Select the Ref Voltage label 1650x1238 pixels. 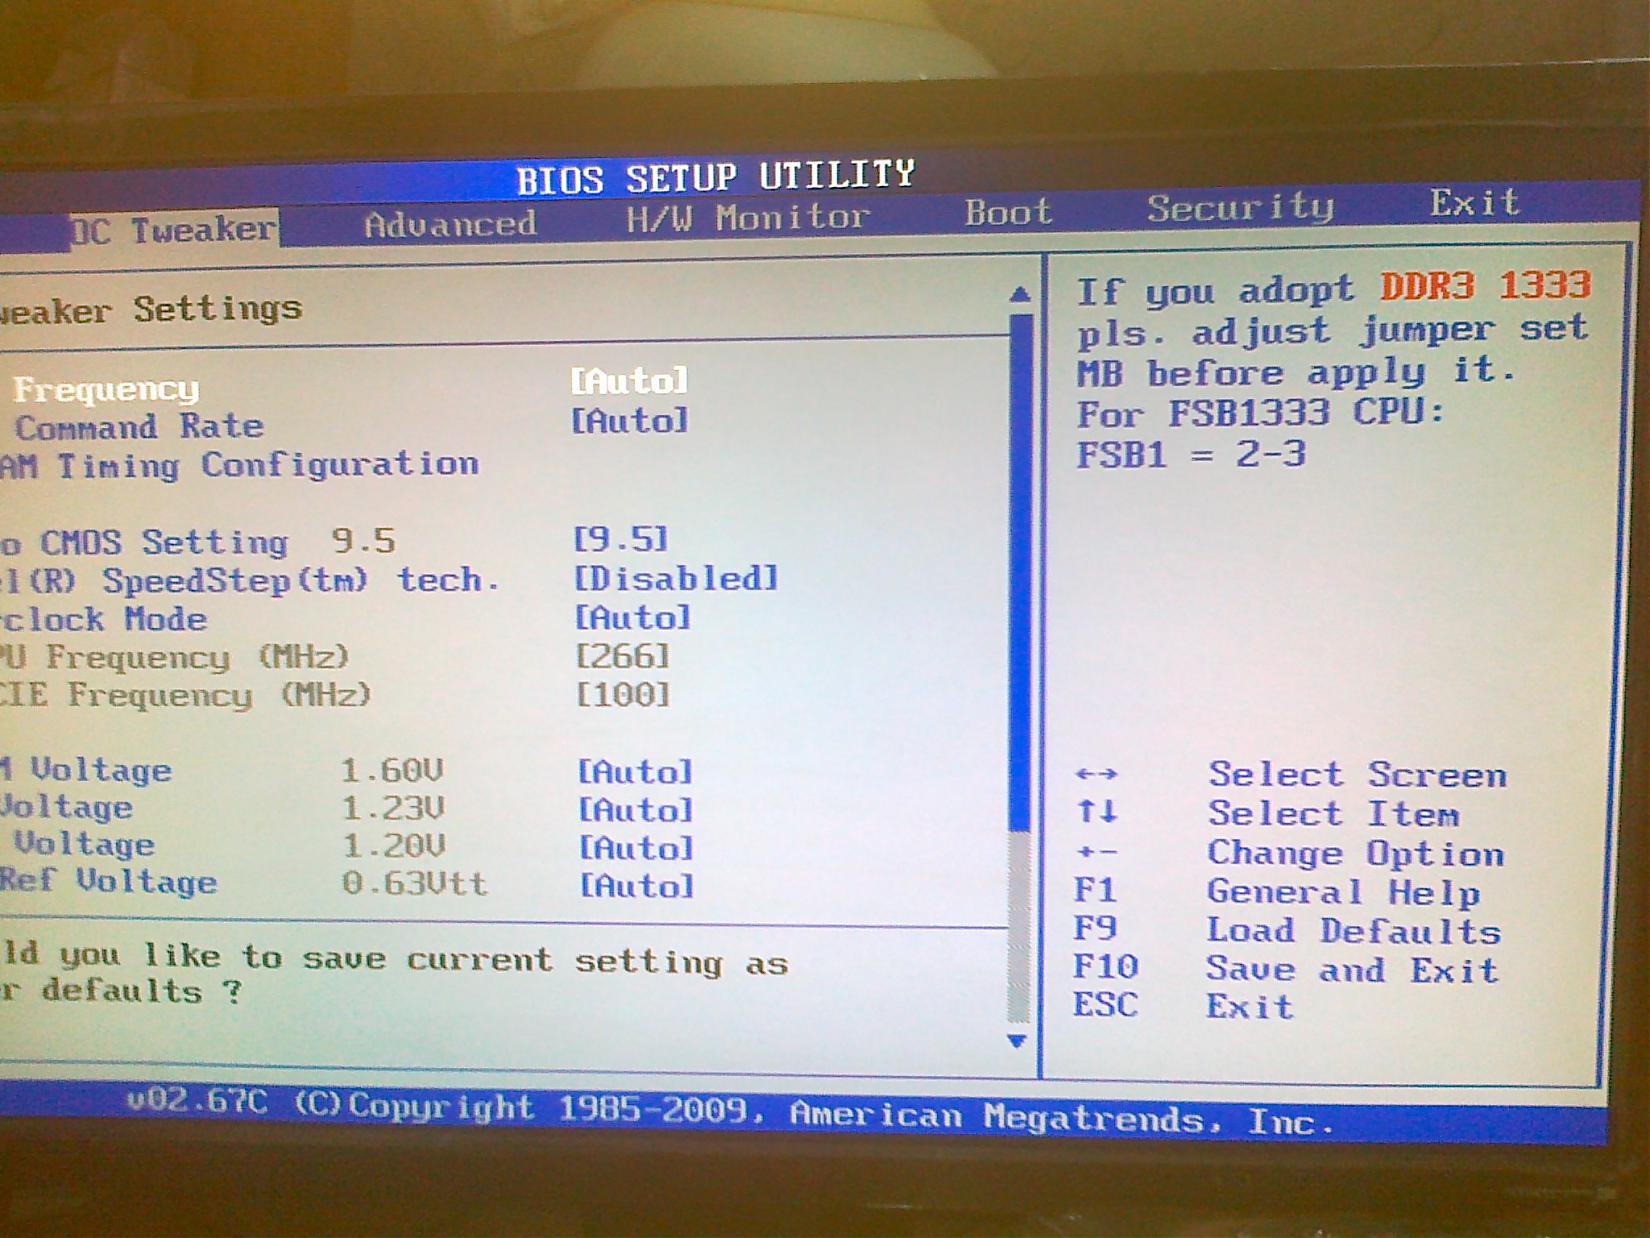(x=108, y=881)
